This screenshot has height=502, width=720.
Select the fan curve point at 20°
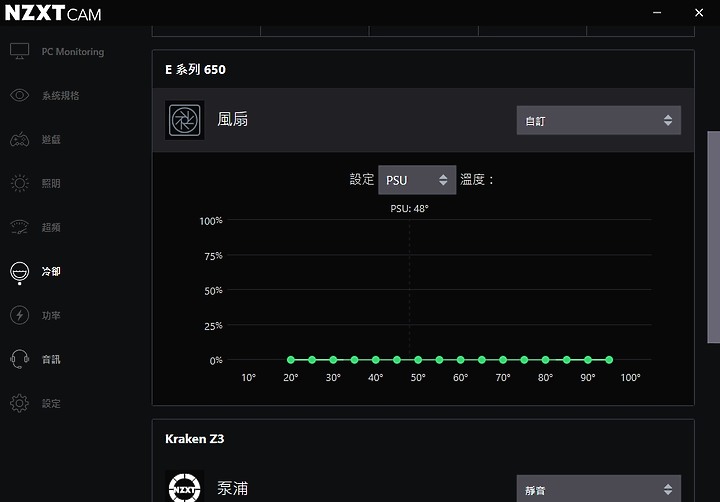[291, 360]
